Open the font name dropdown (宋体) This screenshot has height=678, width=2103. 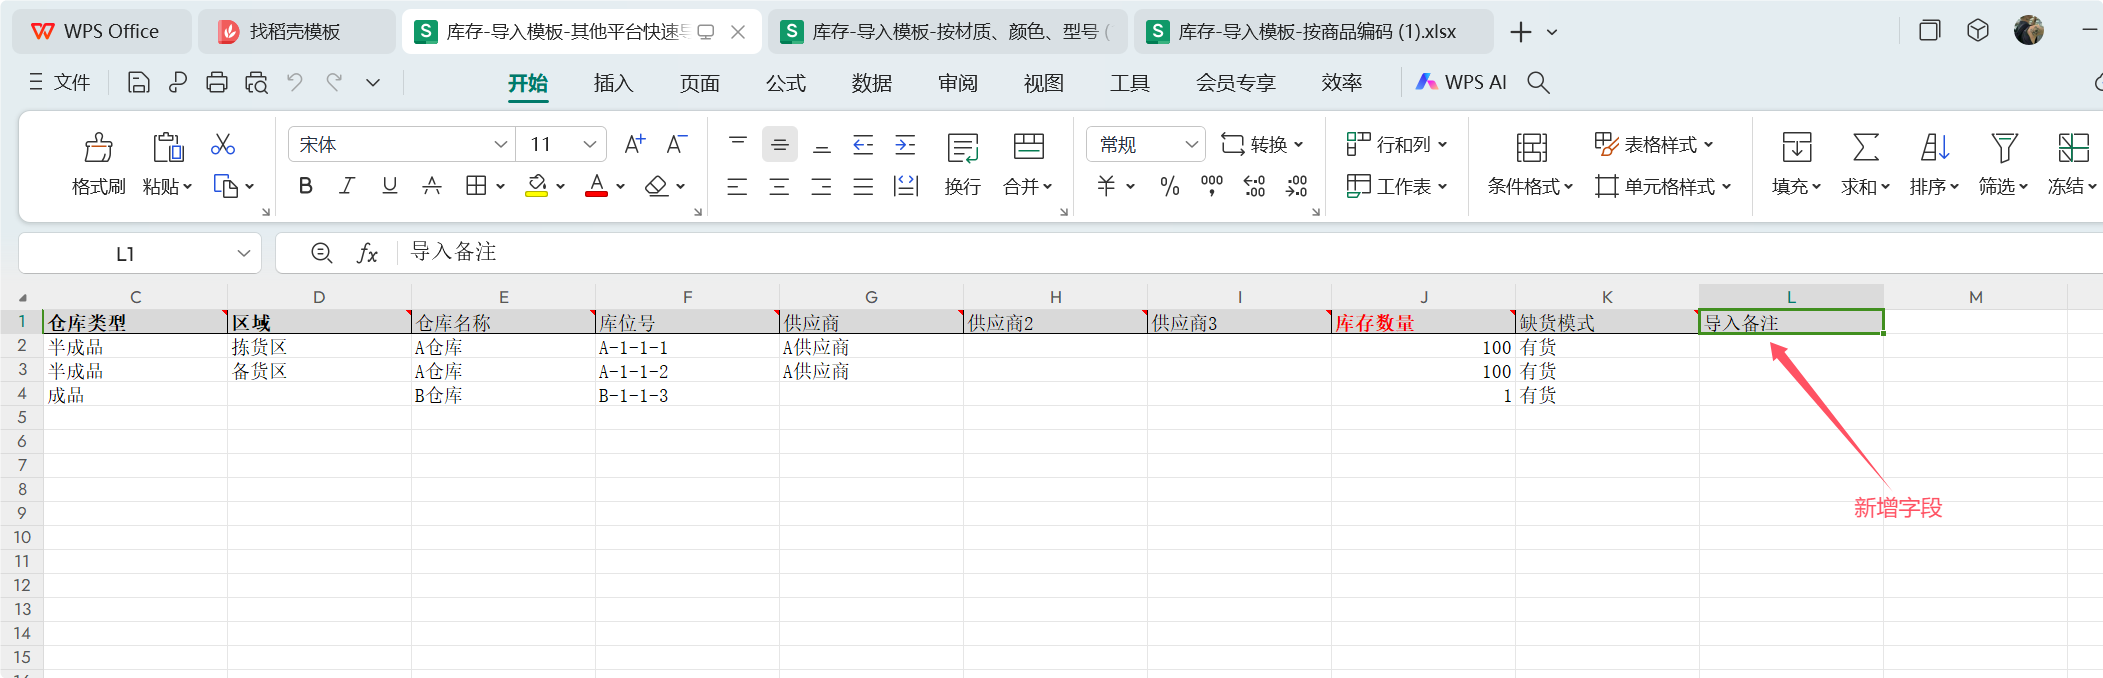coord(501,145)
